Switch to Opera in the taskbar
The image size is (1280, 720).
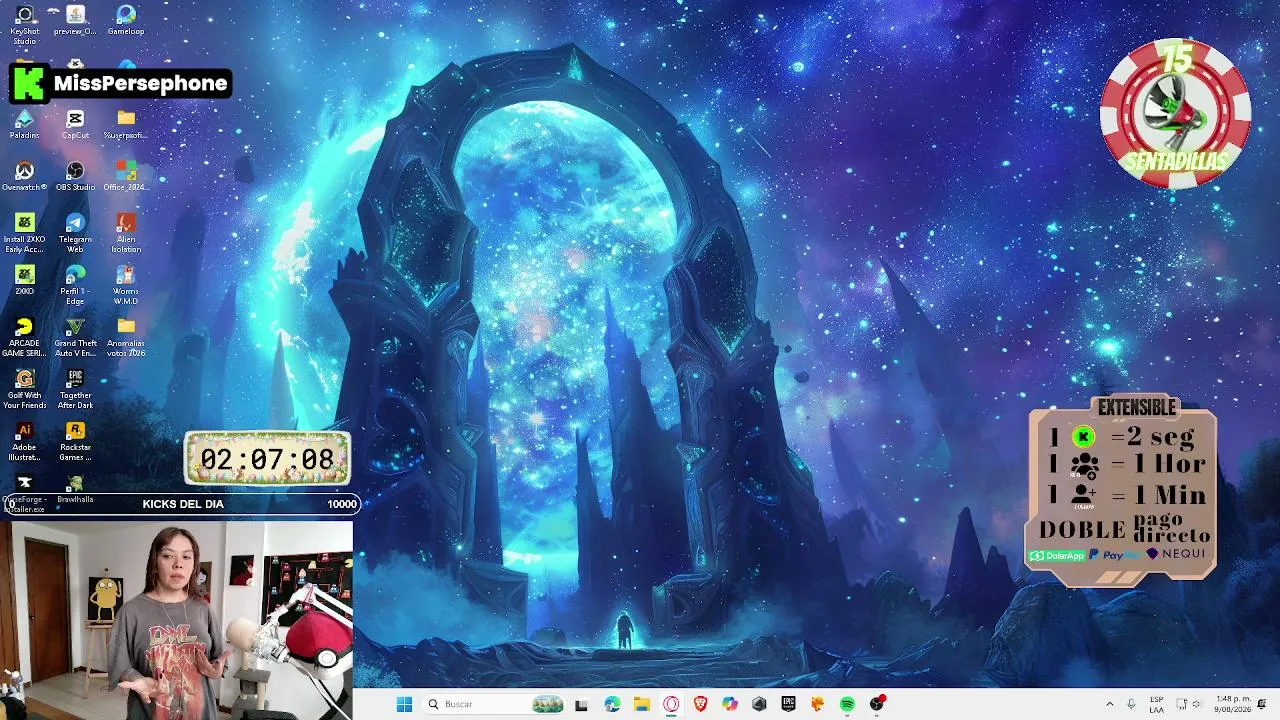pyautogui.click(x=671, y=704)
